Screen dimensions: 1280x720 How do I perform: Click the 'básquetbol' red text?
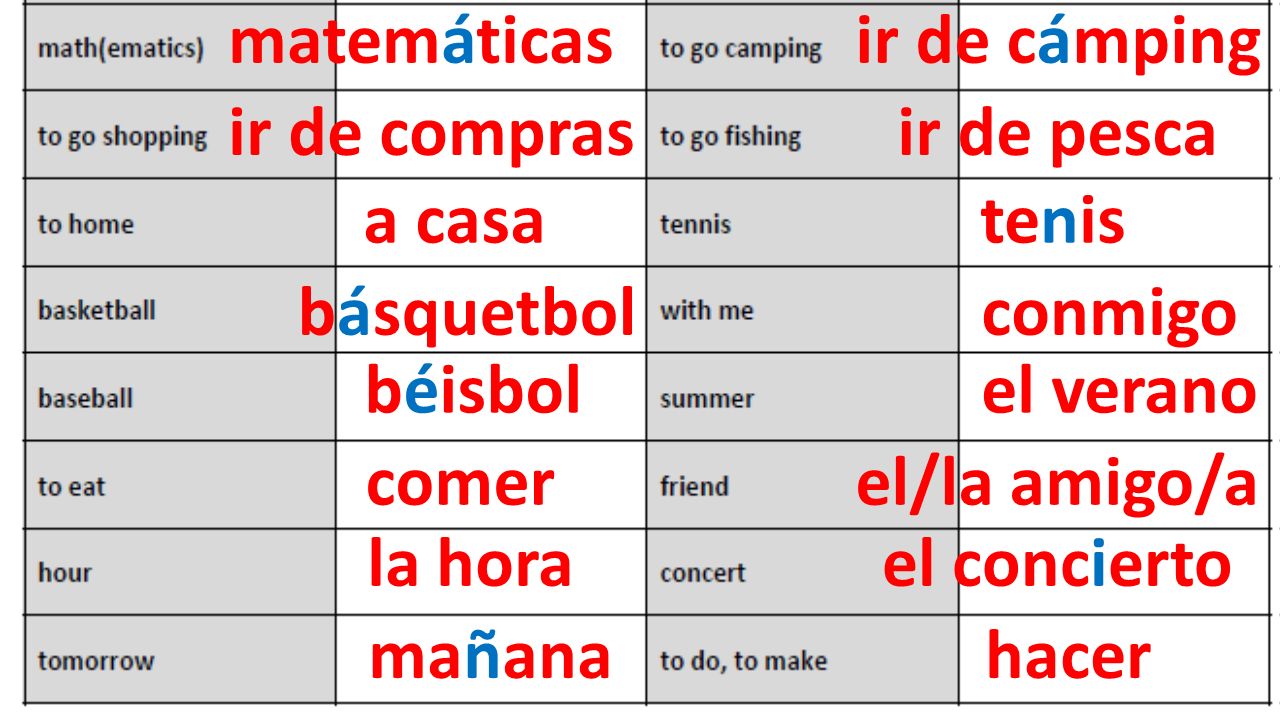point(467,314)
